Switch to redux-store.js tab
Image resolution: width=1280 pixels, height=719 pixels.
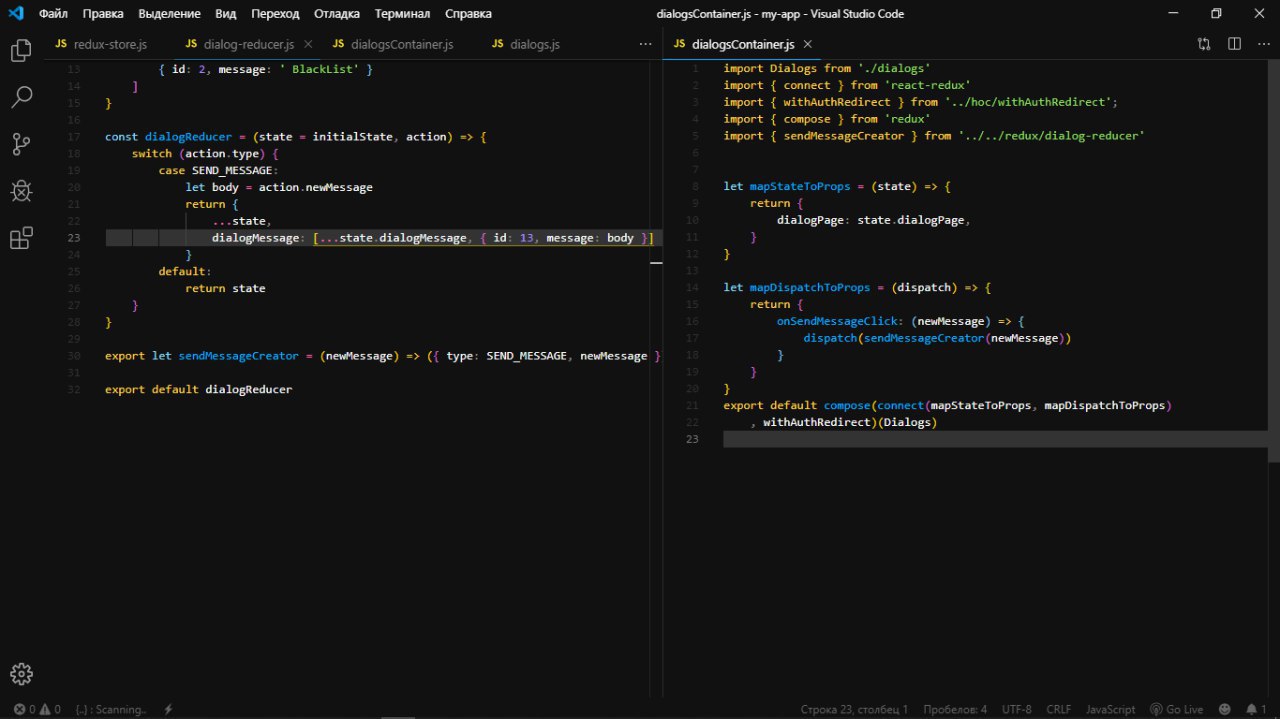point(101,45)
